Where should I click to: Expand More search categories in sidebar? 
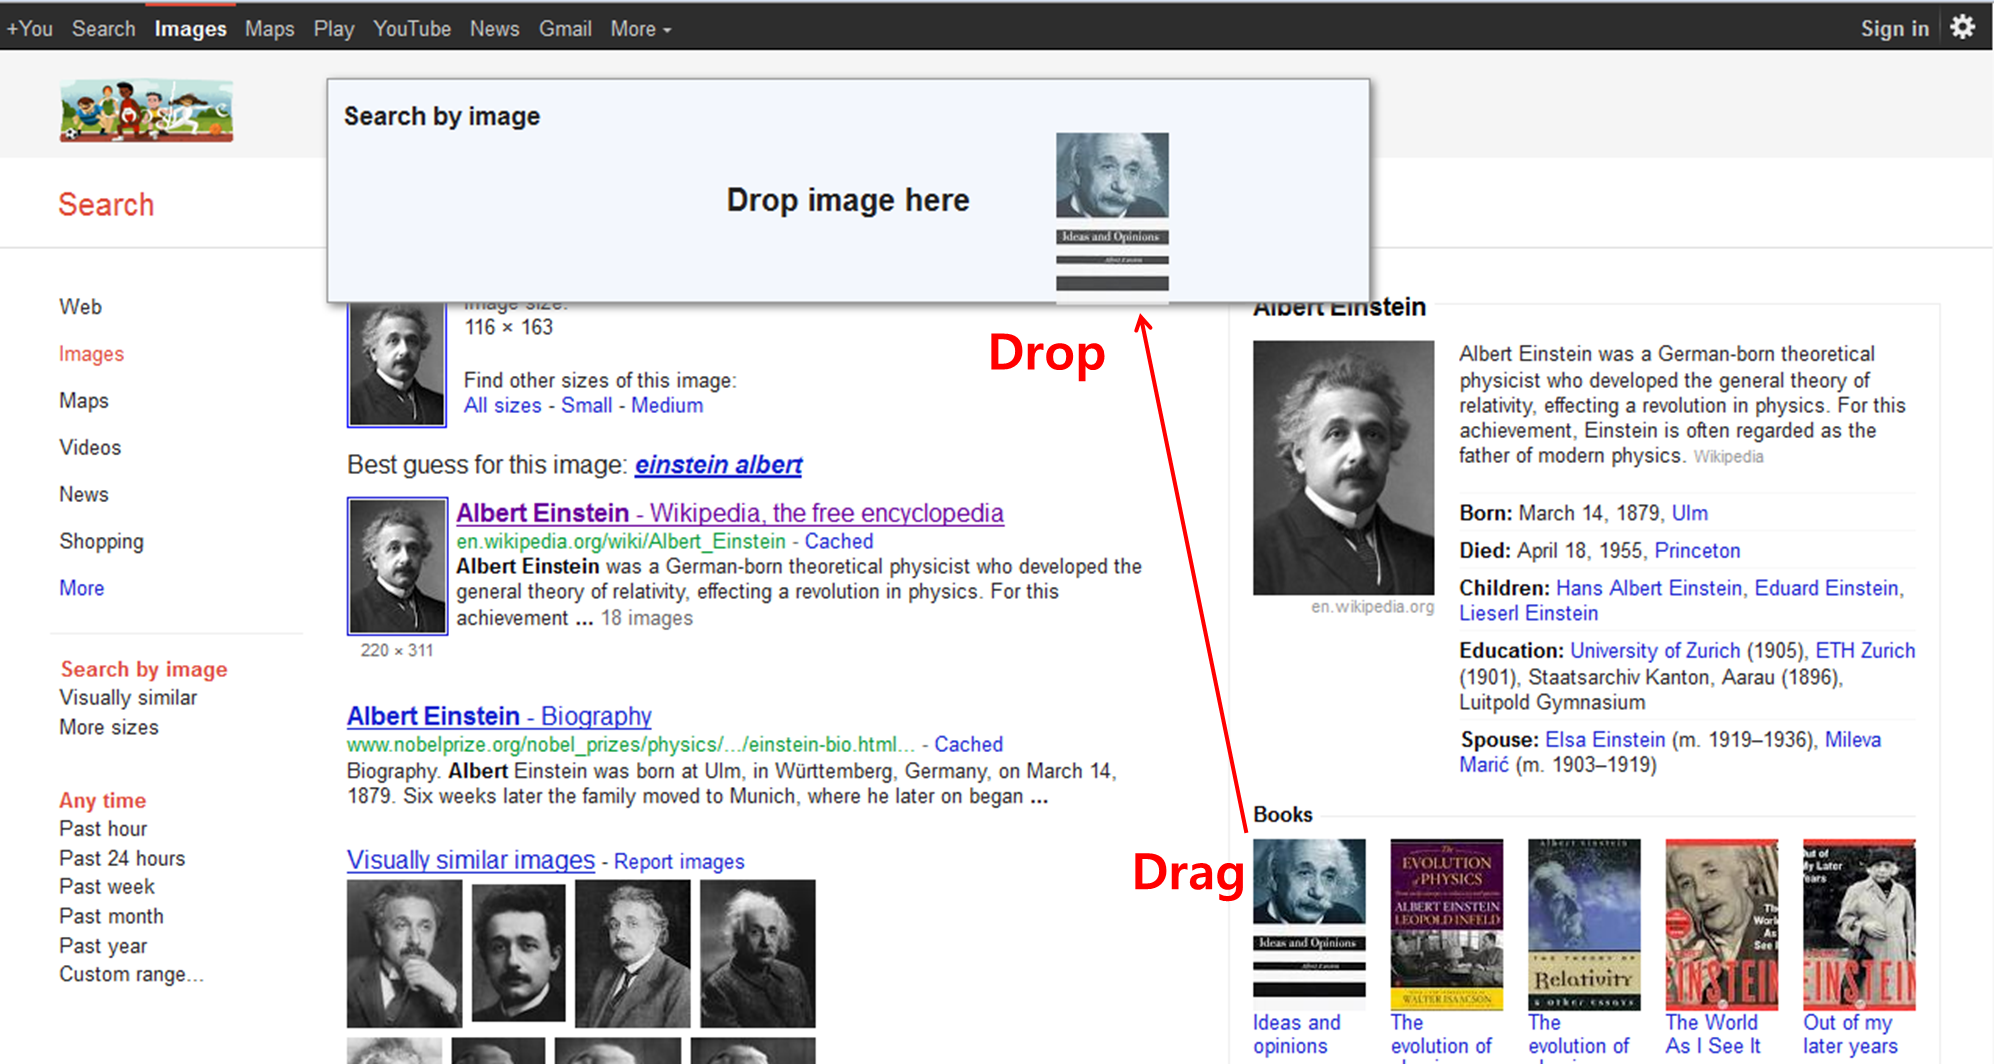point(81,588)
